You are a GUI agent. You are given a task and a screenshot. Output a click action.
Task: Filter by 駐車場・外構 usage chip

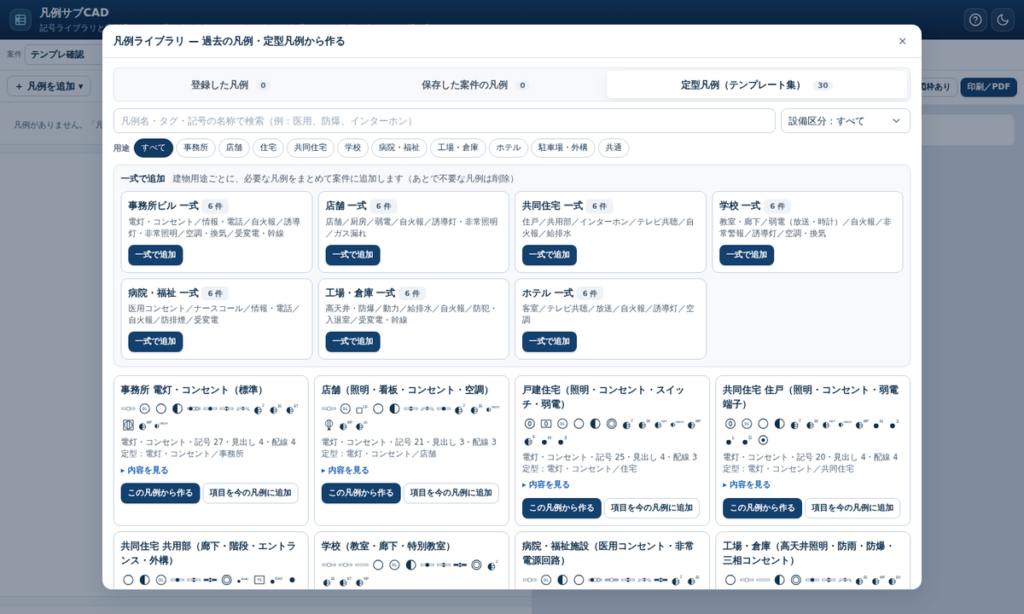pos(562,148)
